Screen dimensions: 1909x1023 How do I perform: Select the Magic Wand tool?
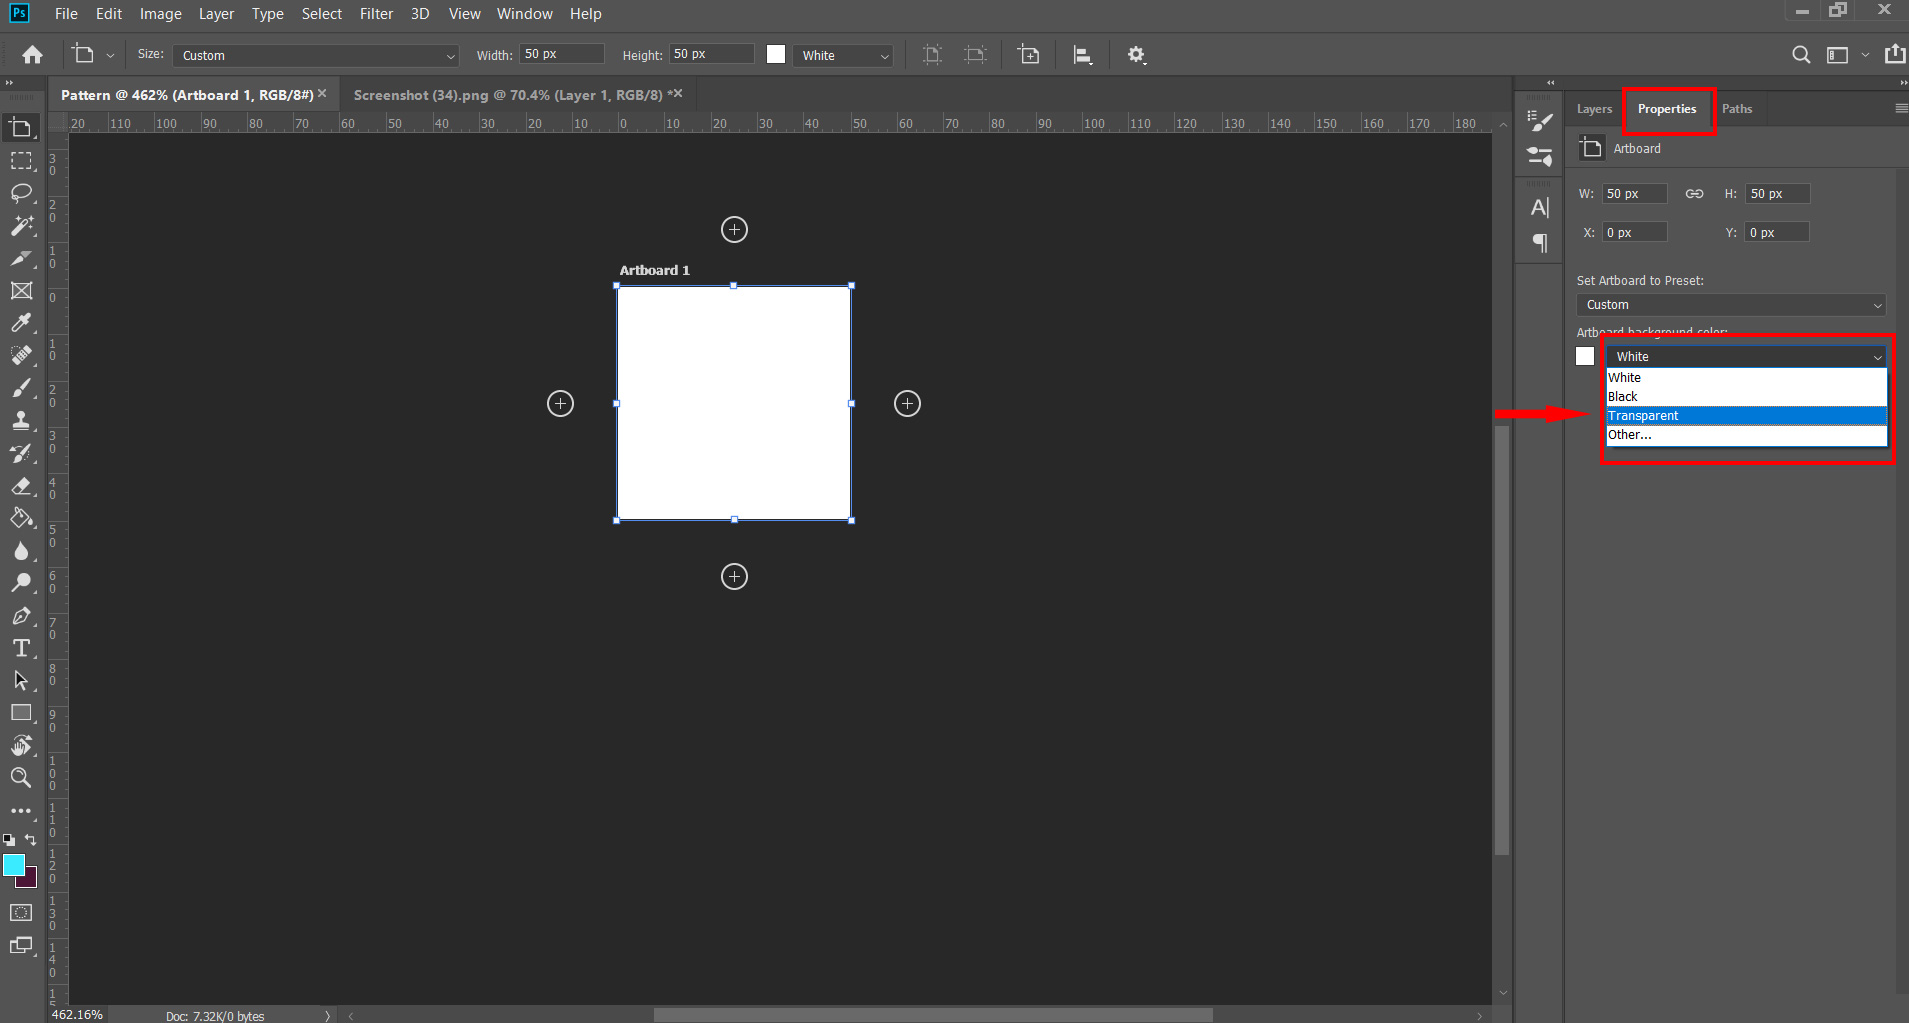point(21,226)
